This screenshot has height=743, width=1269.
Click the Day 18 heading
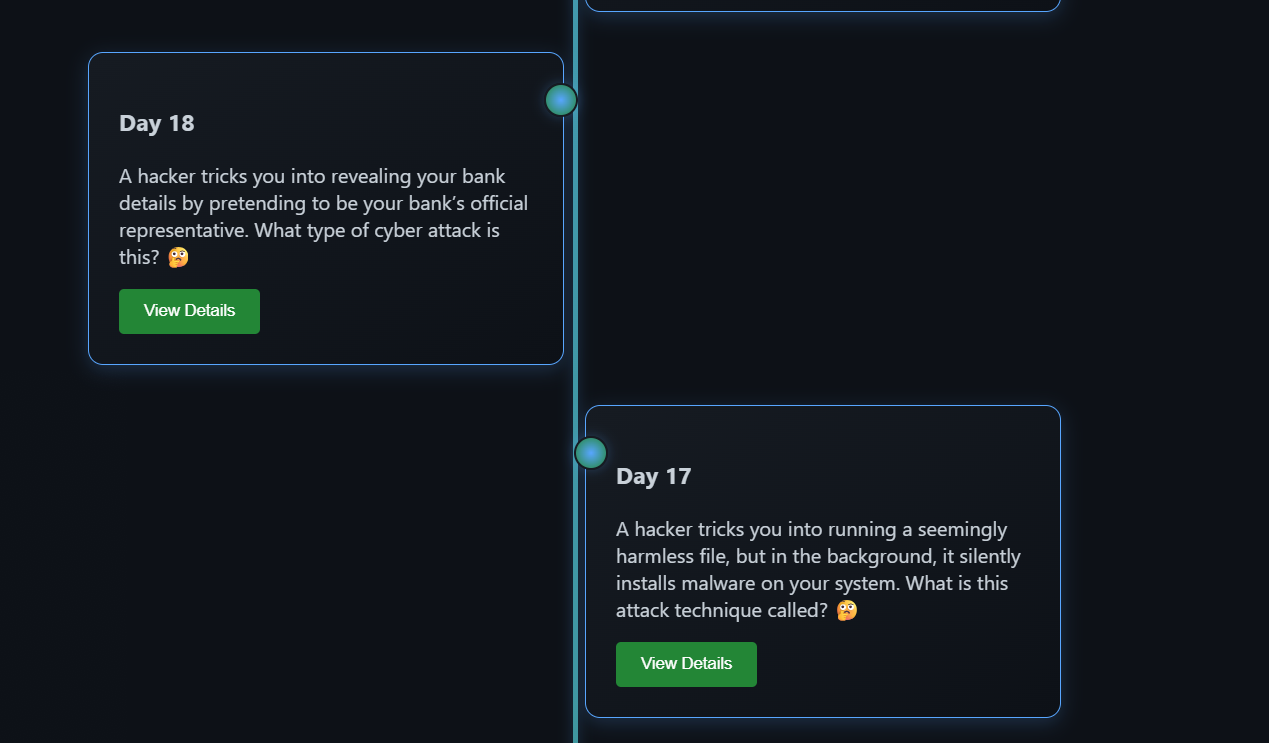coord(157,123)
